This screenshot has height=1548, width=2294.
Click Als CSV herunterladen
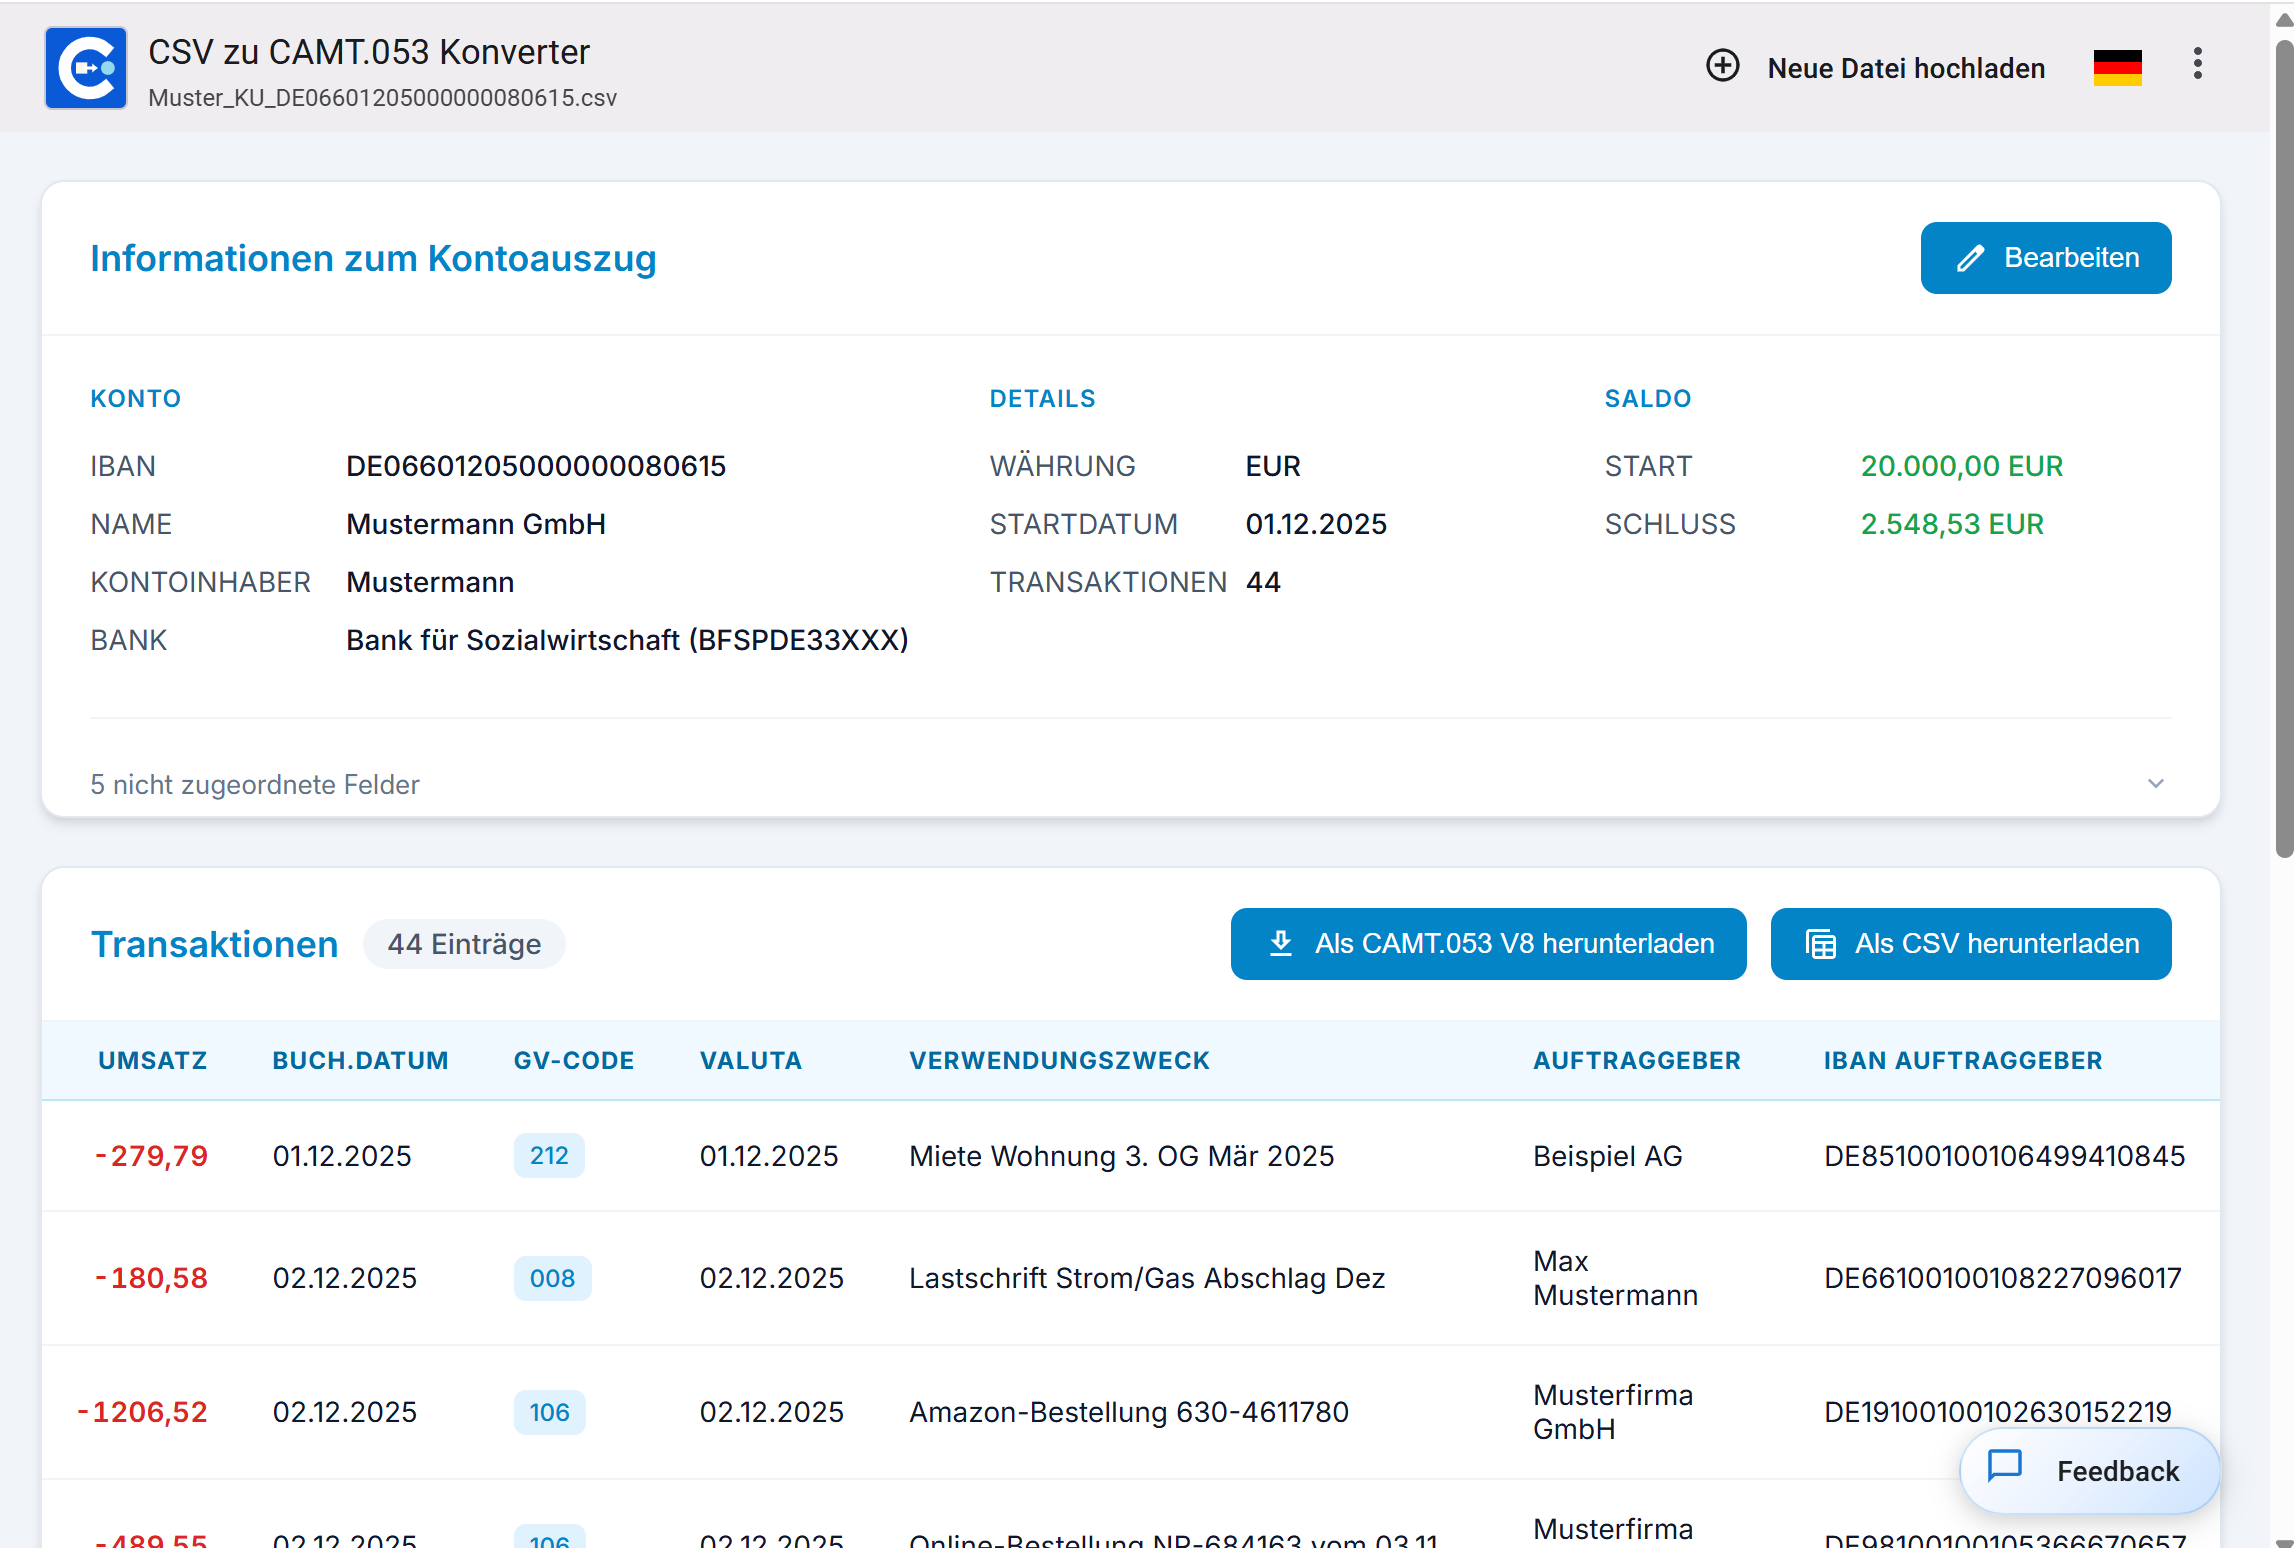pyautogui.click(x=1970, y=944)
